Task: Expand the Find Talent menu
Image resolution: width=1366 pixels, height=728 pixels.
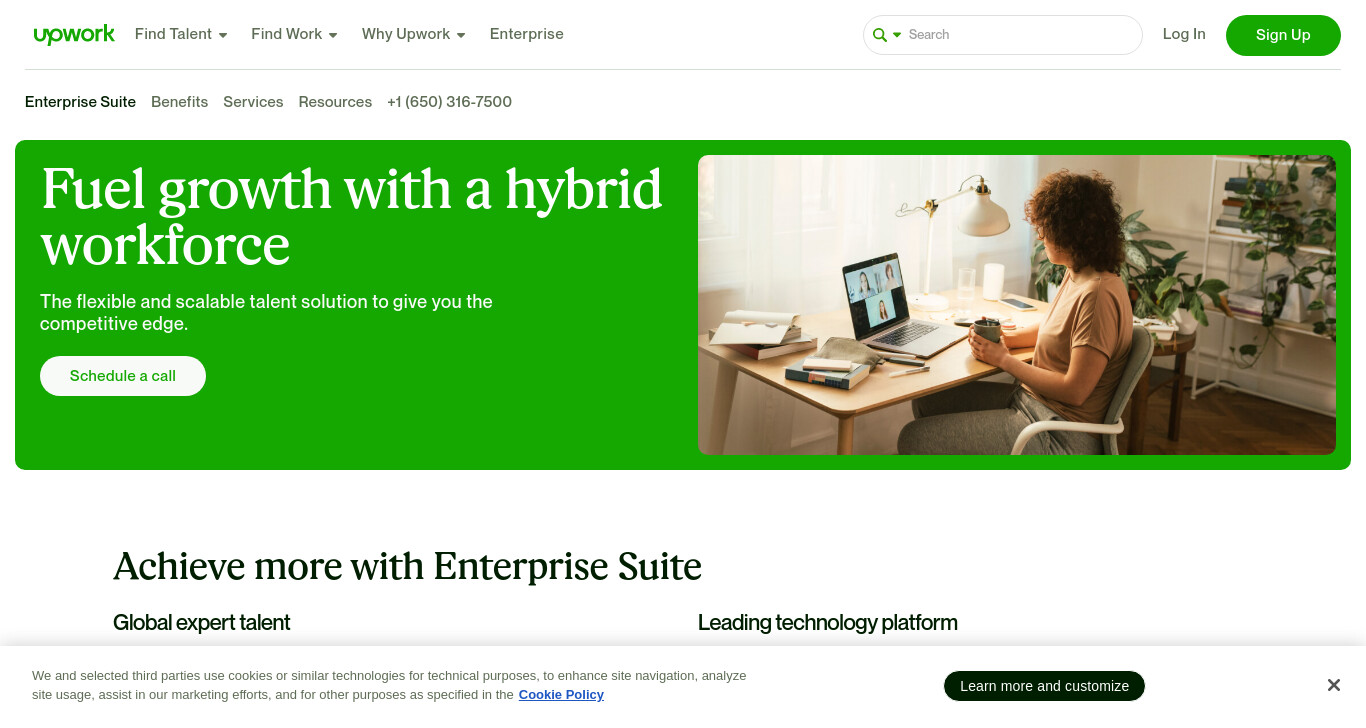Action: [181, 34]
